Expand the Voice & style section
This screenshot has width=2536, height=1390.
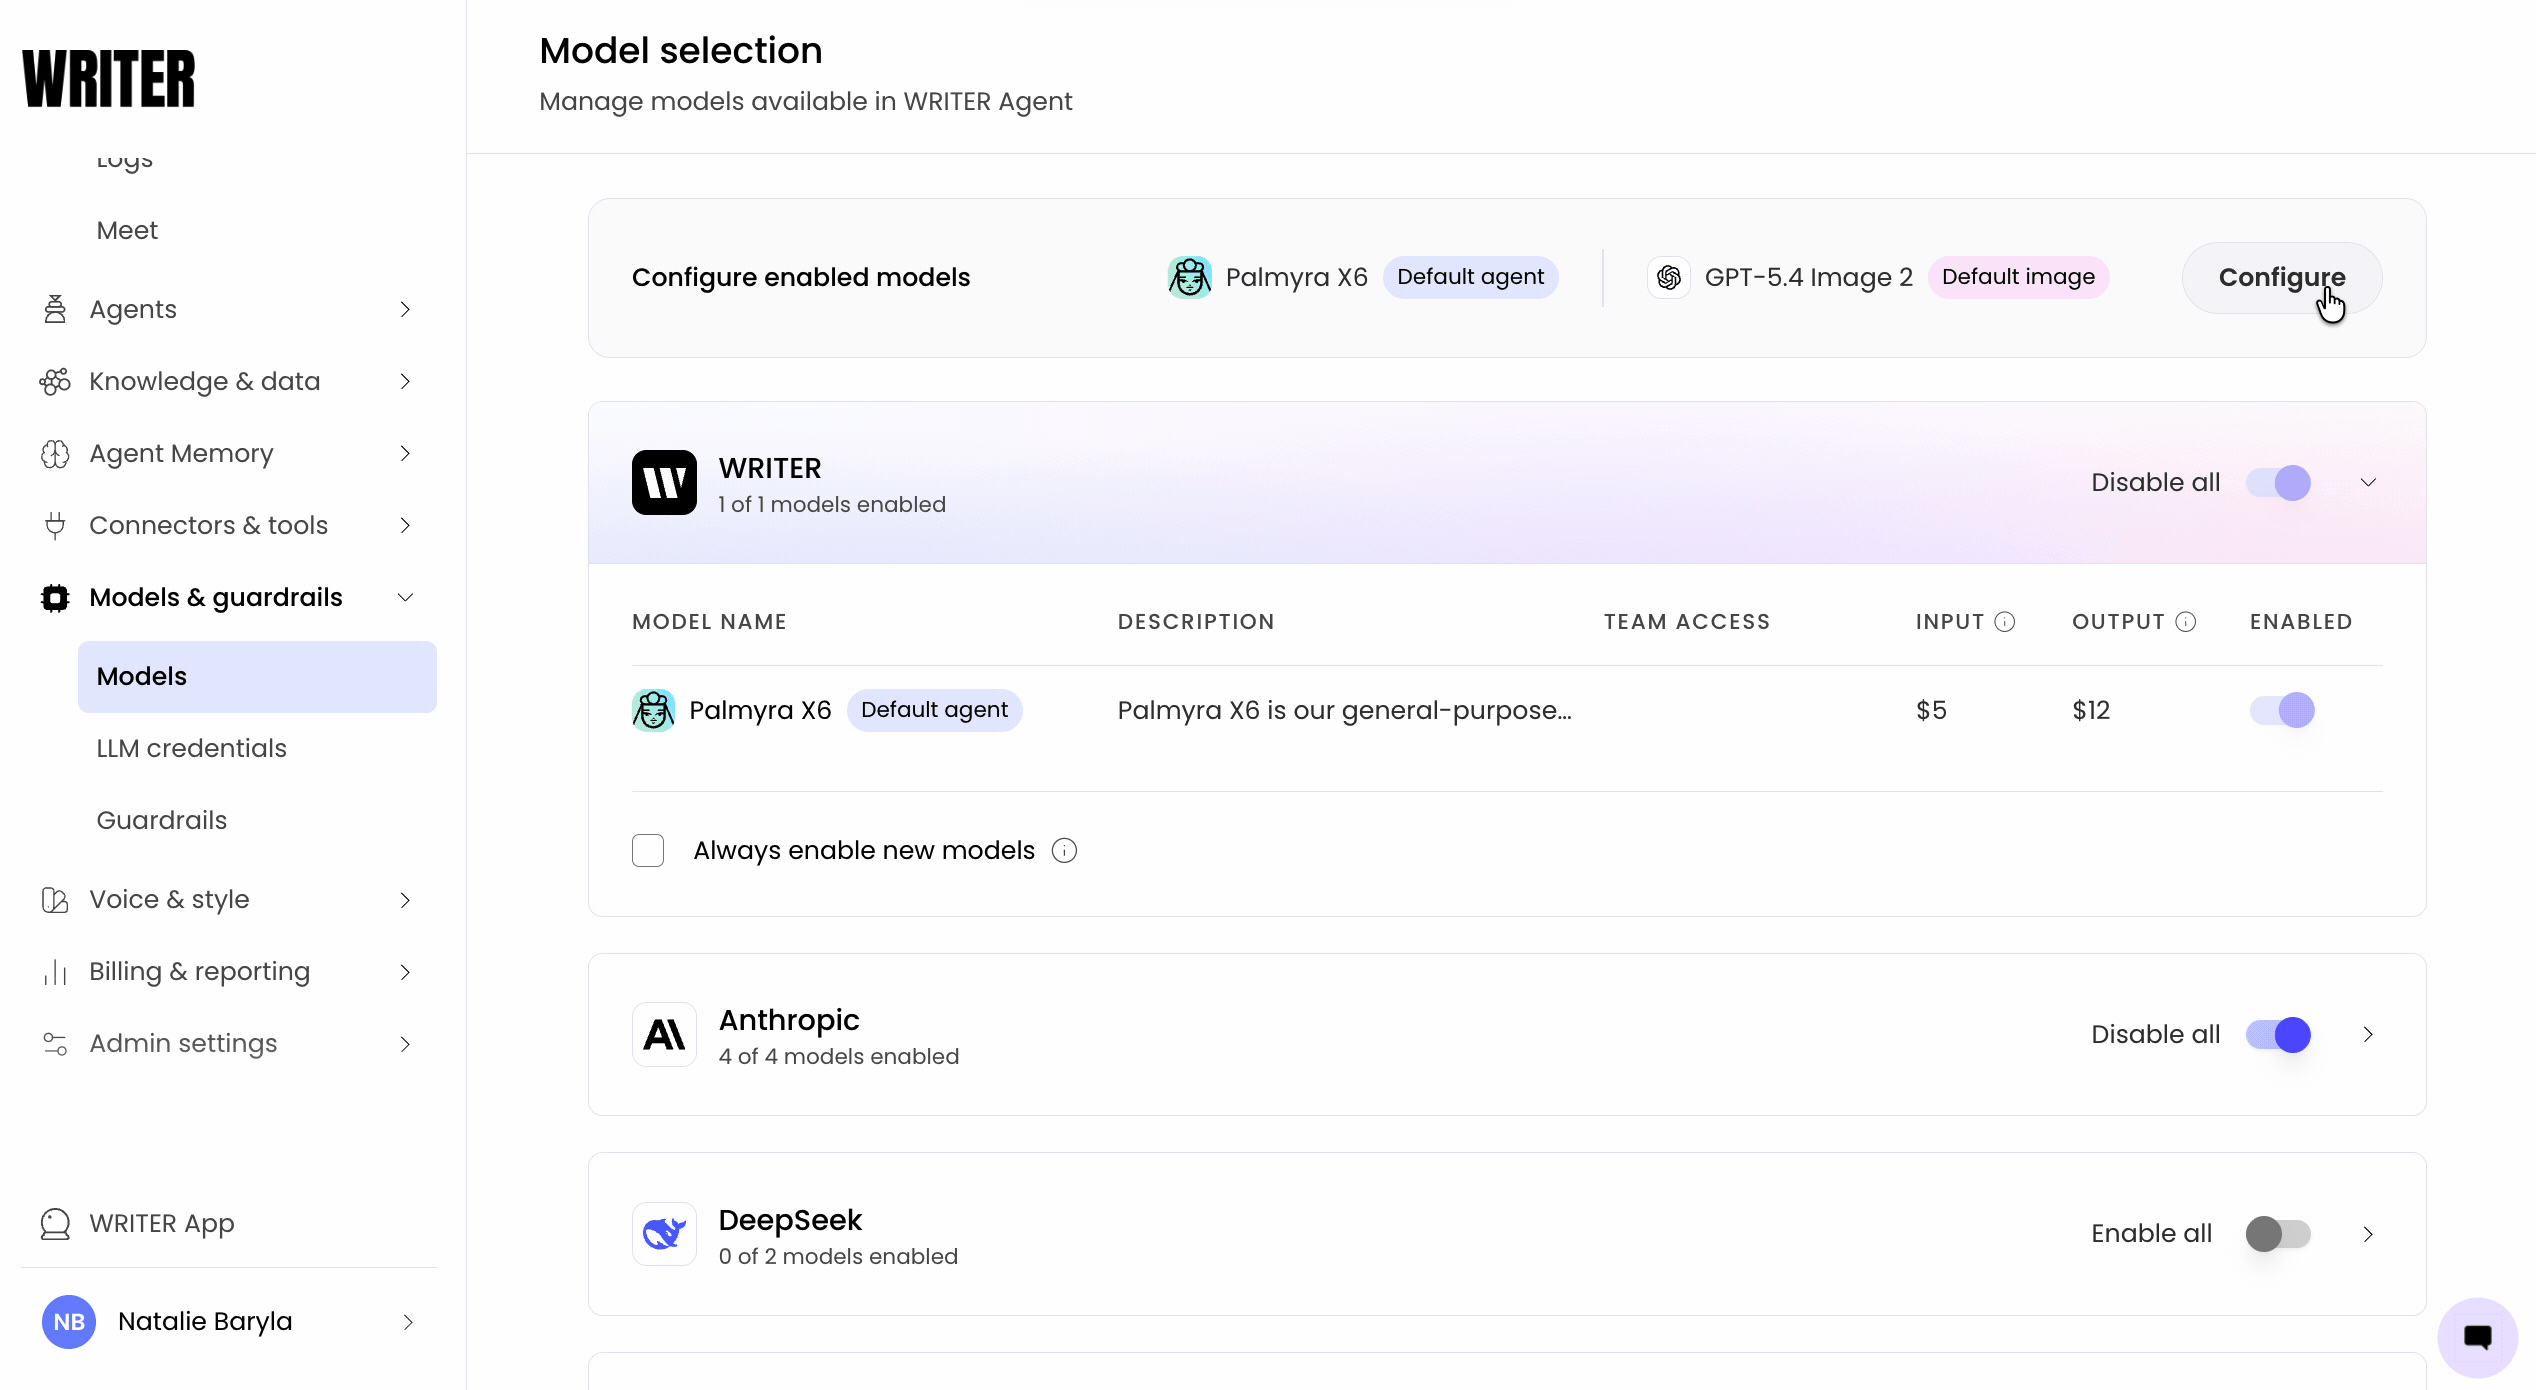pyautogui.click(x=405, y=900)
